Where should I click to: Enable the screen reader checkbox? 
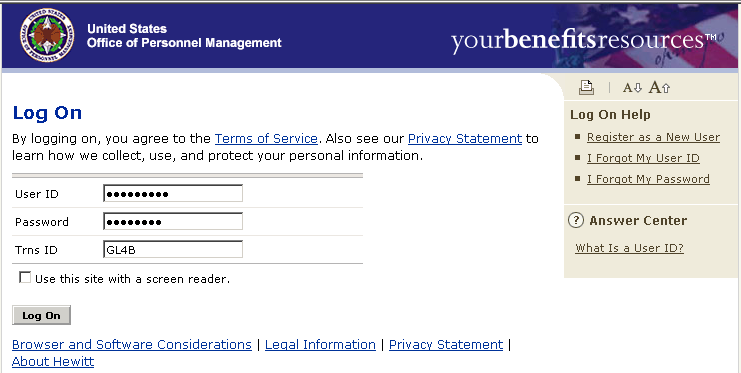click(25, 277)
